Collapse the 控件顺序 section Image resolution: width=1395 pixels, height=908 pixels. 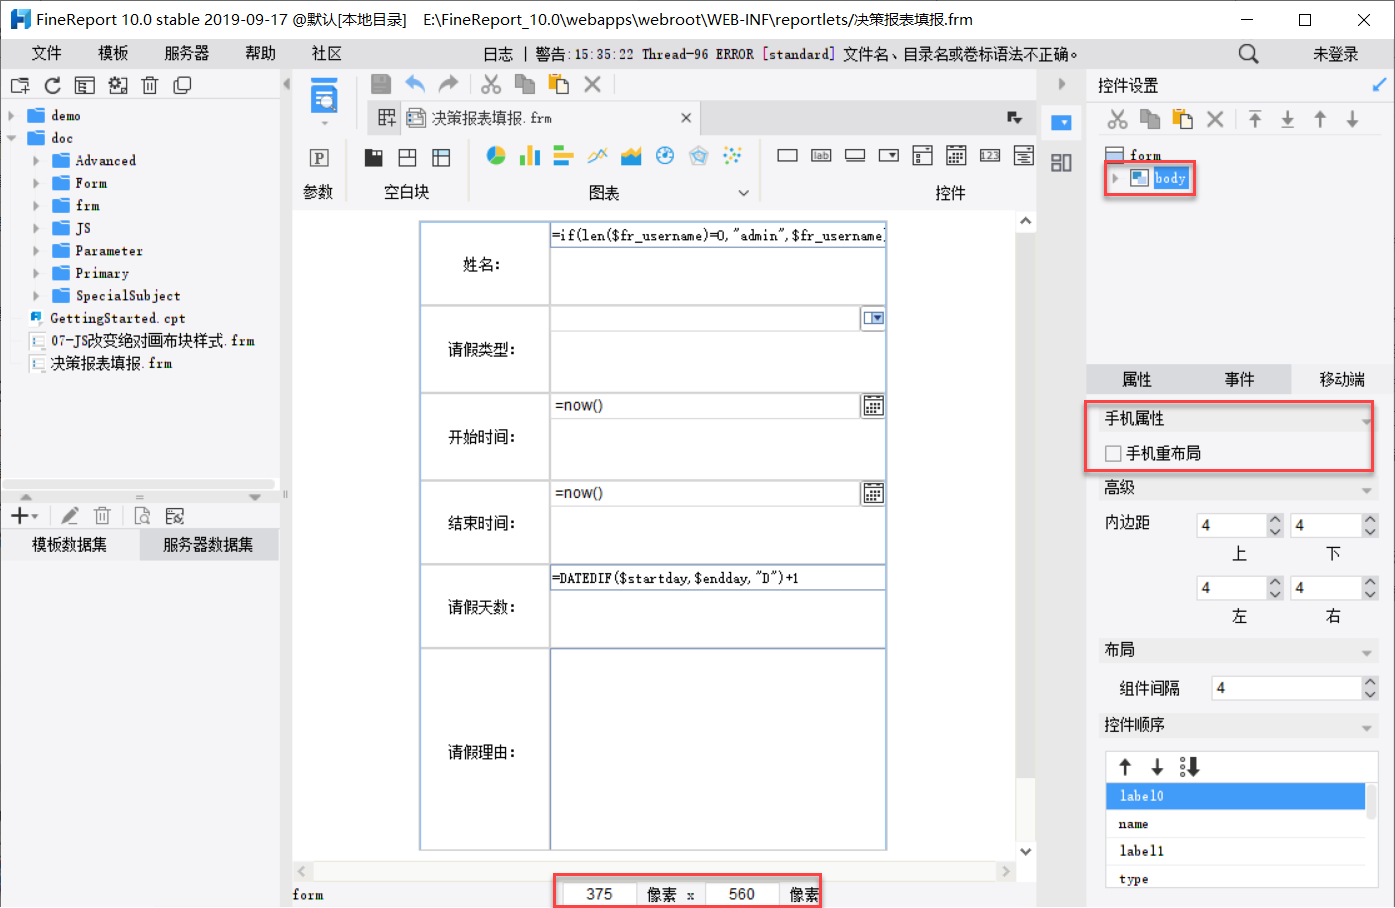click(1366, 727)
